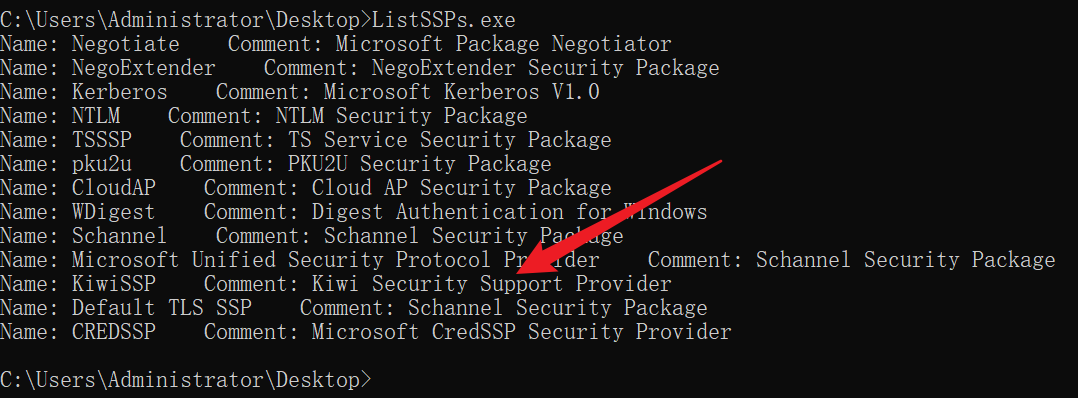Click the Microsoft CredSSP Security Provider comment

[x=521, y=333]
